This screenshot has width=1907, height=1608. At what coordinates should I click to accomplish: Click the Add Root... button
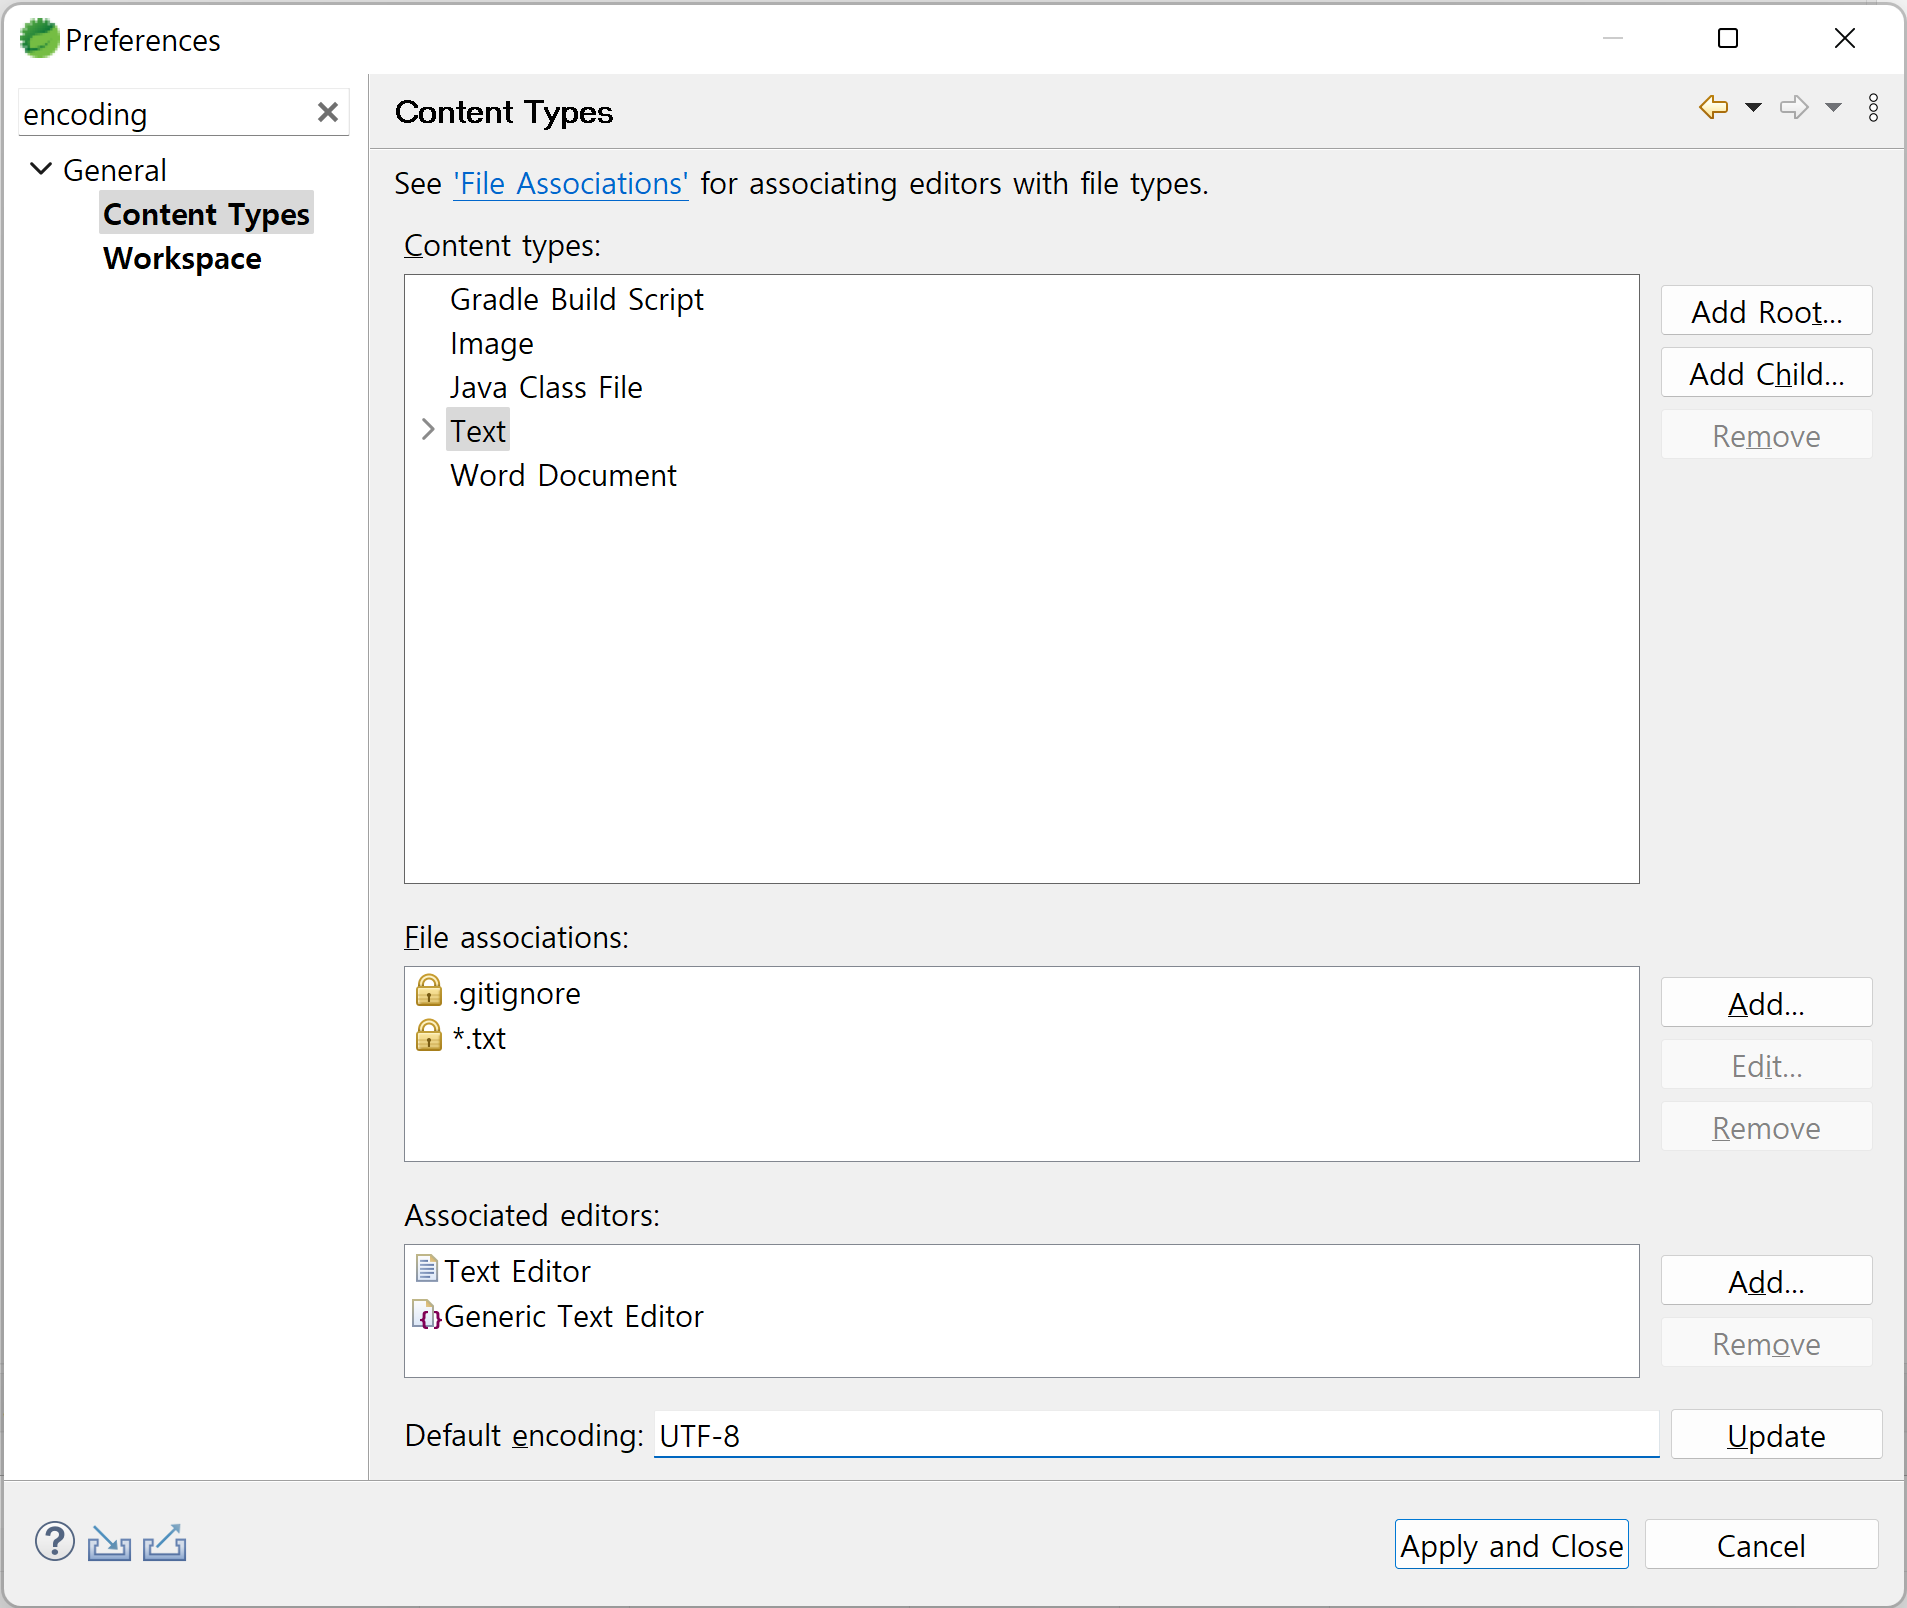[x=1766, y=311]
